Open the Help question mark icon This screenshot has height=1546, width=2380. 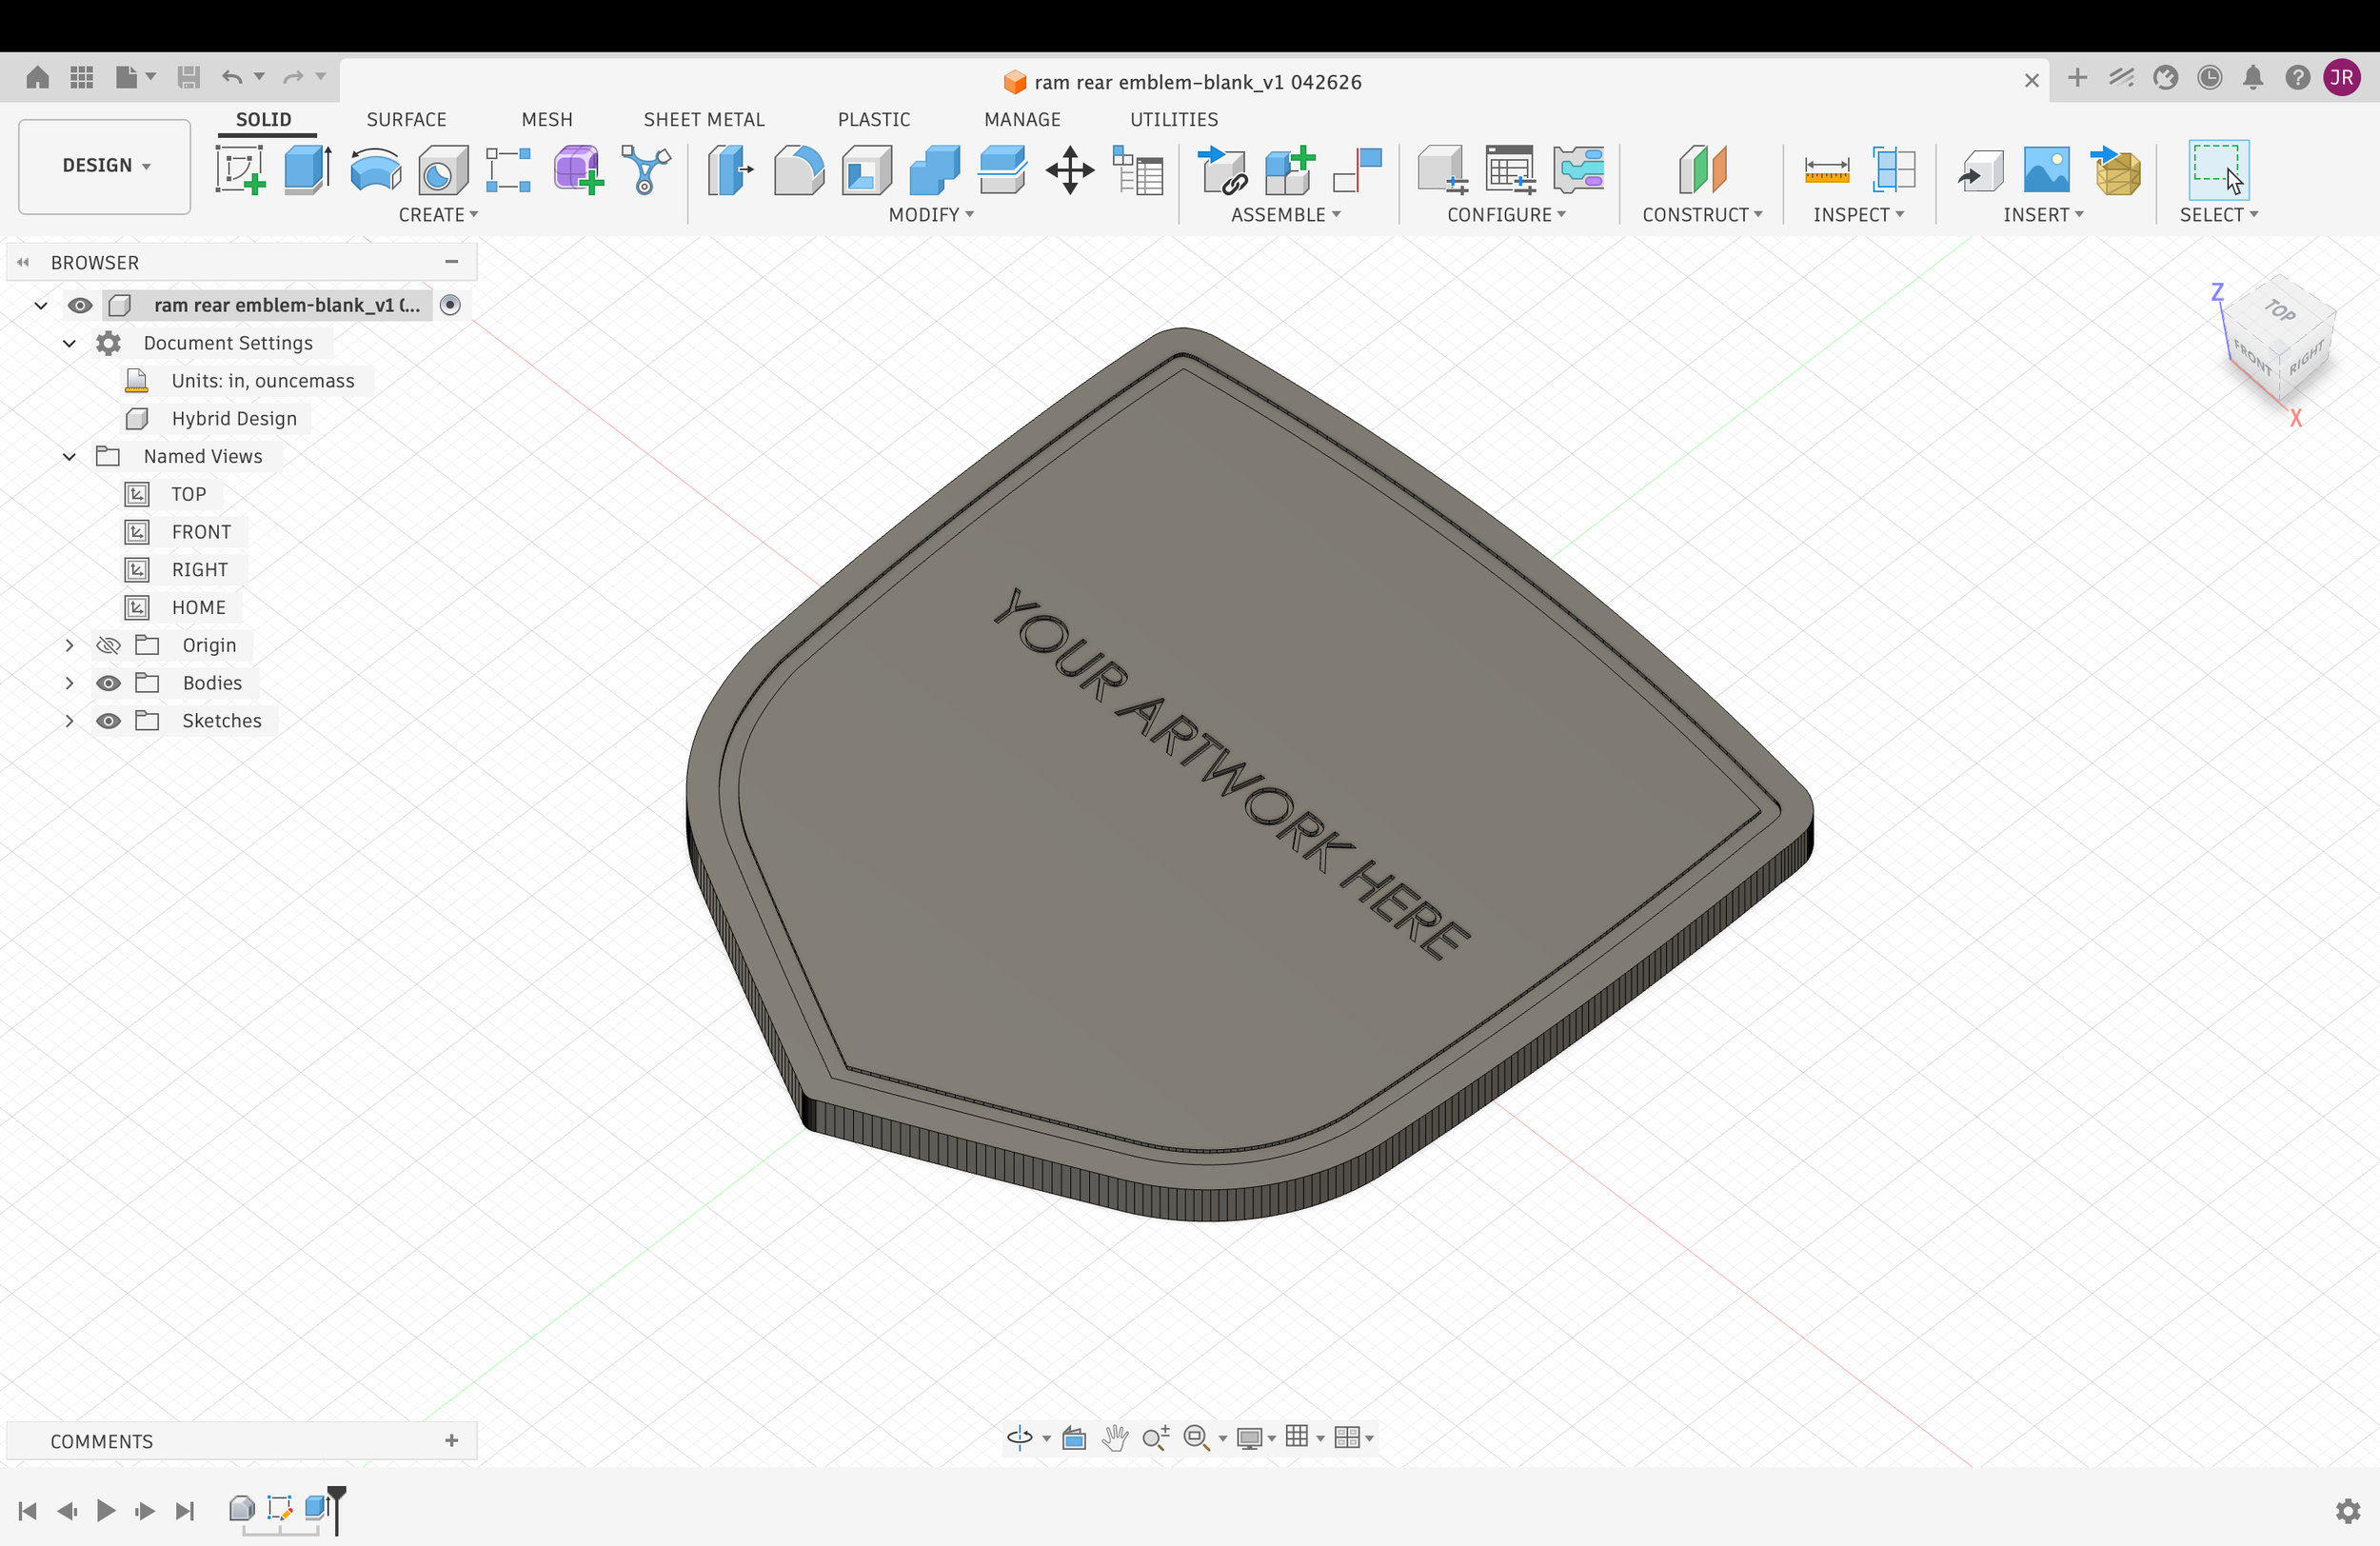click(x=2297, y=77)
